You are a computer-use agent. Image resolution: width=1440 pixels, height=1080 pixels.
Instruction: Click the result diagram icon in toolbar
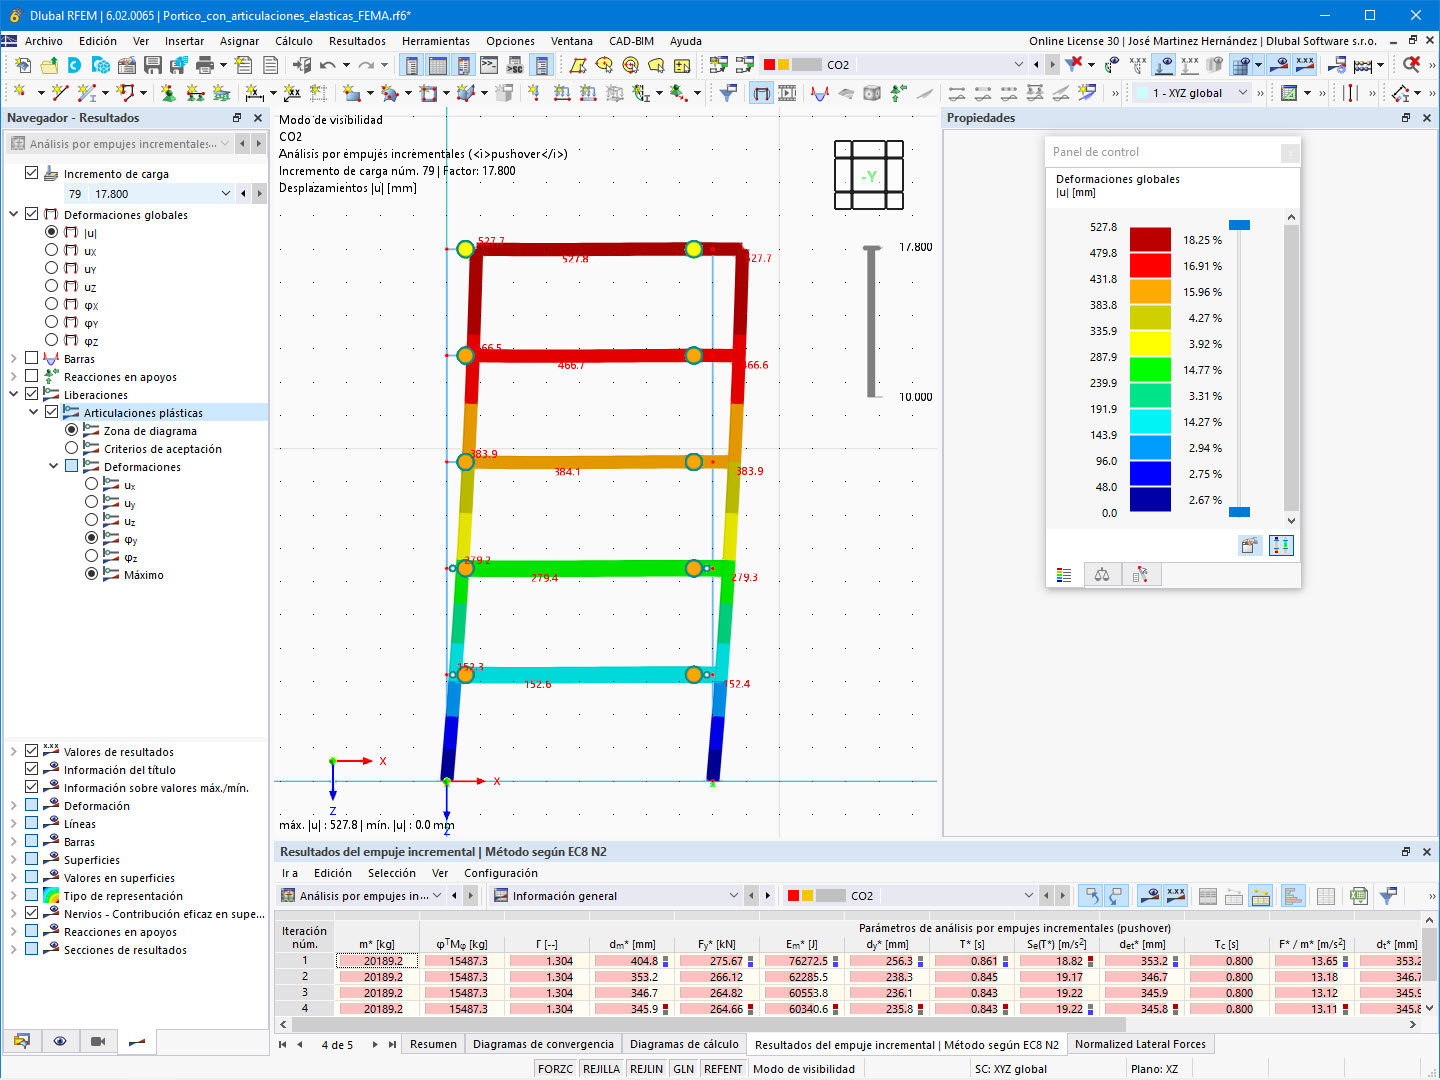820,93
